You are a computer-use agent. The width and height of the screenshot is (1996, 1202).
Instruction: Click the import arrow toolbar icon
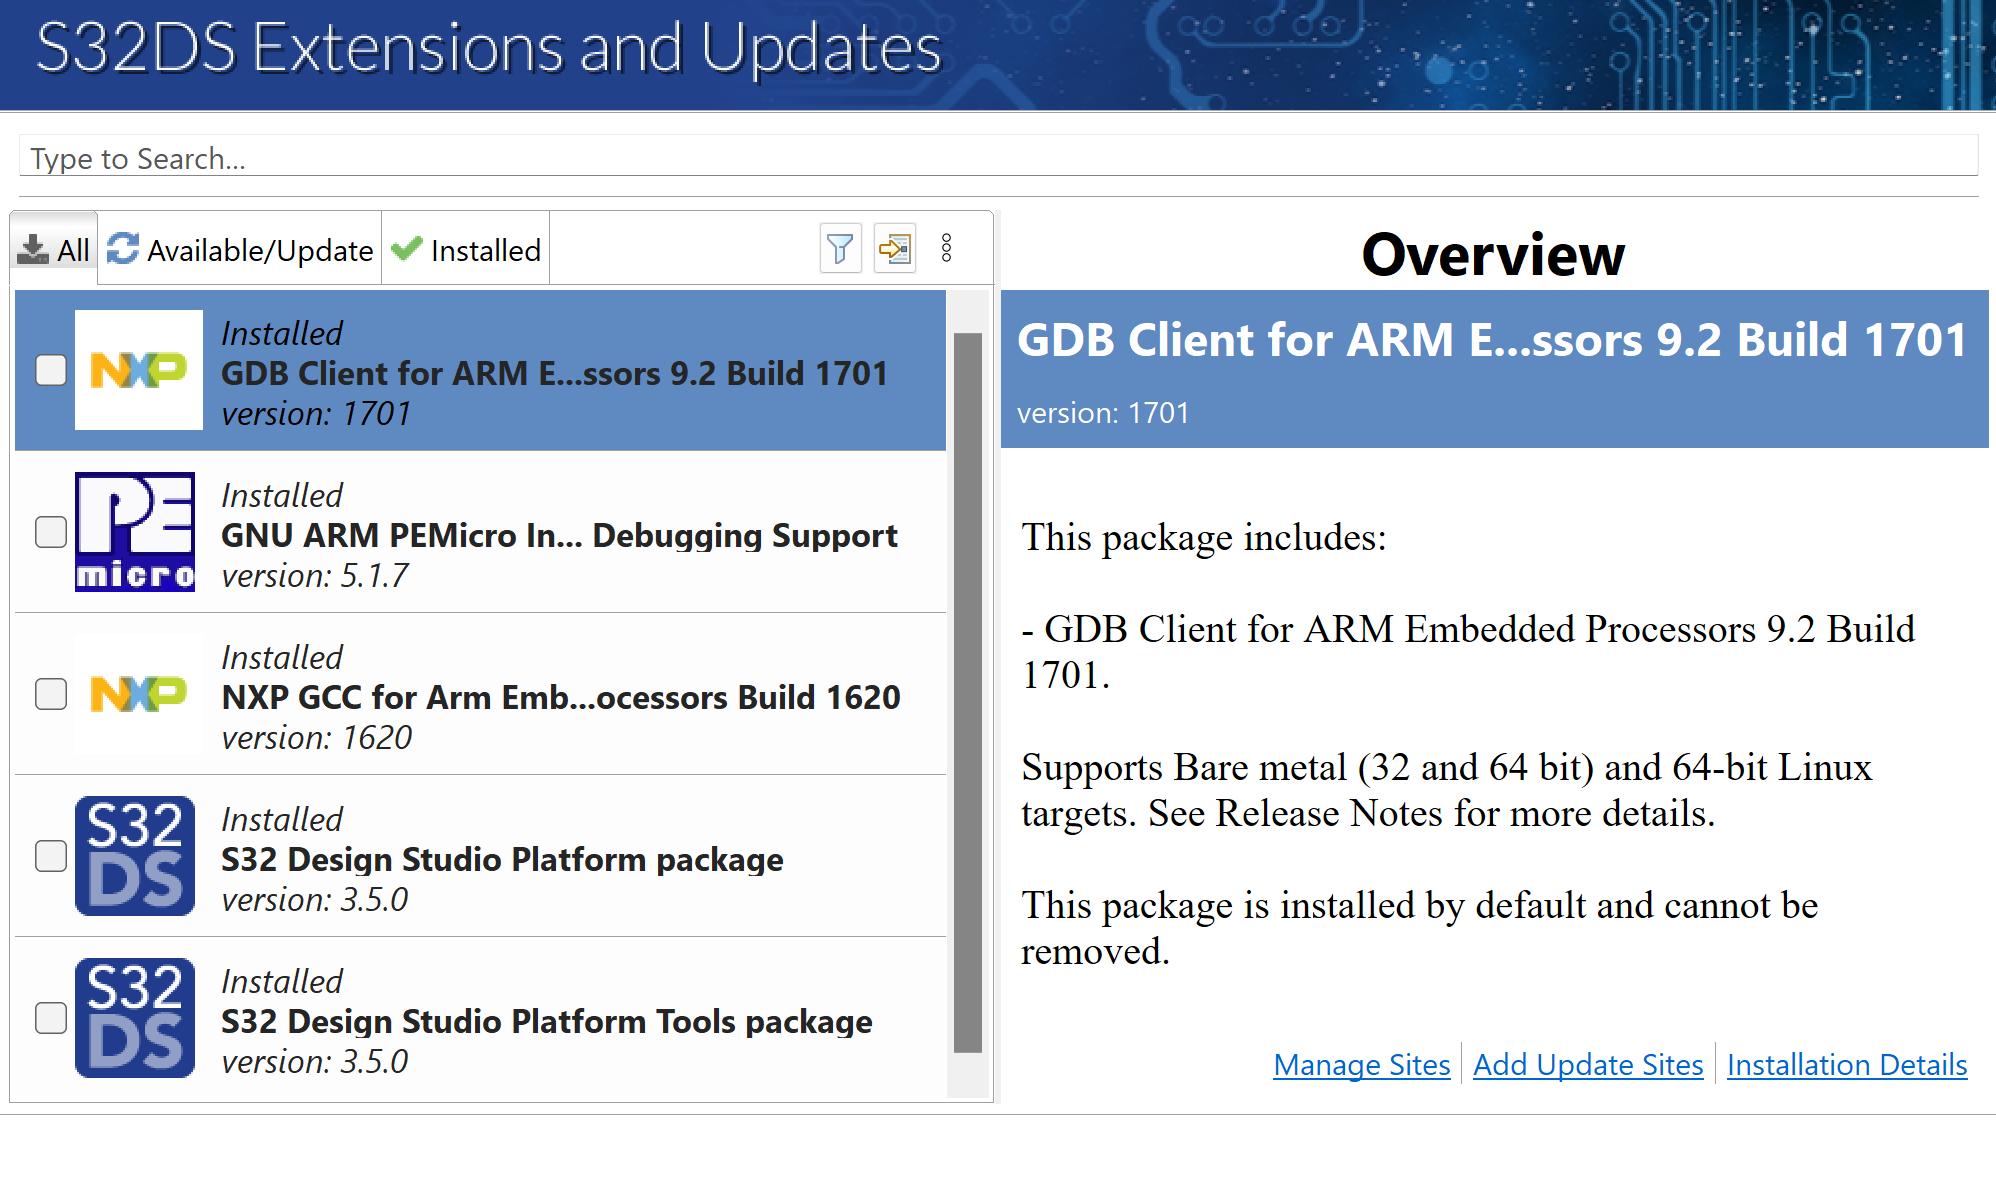tap(894, 249)
